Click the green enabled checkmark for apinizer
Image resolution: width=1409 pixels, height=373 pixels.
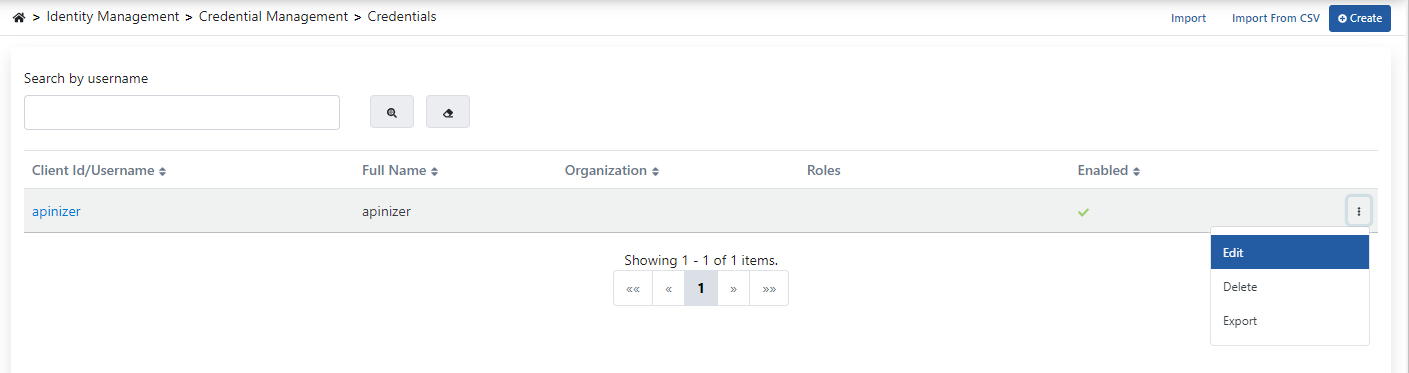[x=1083, y=212]
